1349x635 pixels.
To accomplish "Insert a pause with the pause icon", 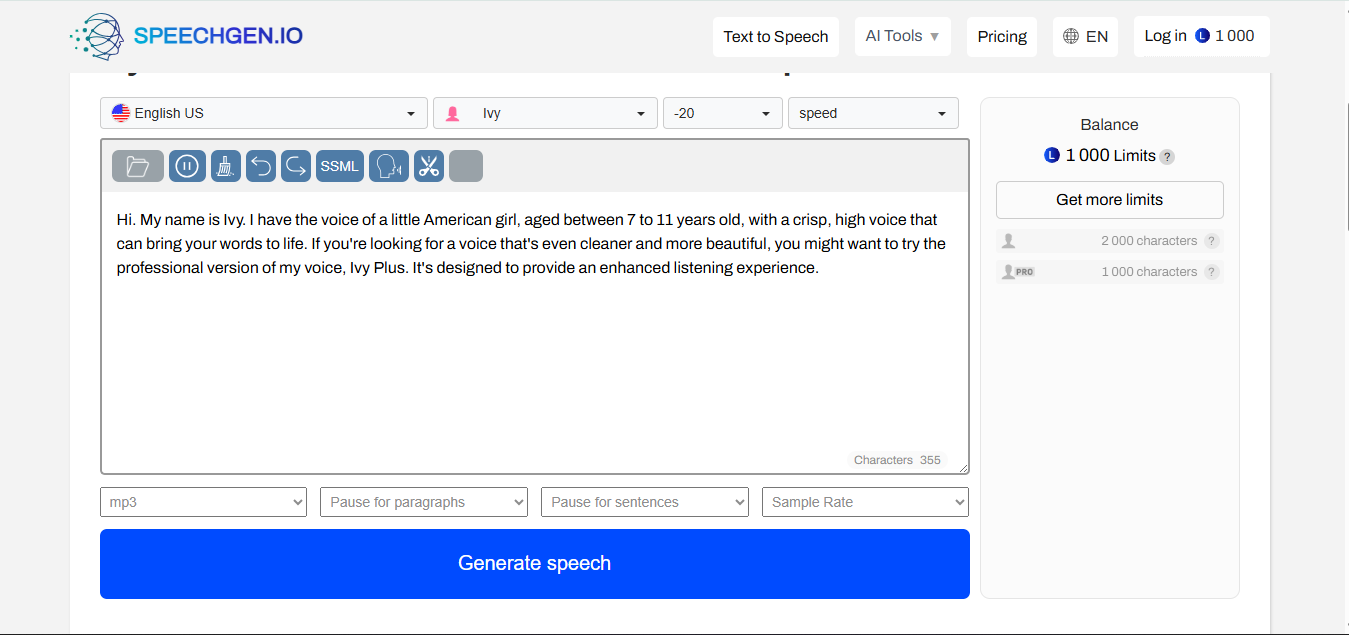I will tap(186, 166).
